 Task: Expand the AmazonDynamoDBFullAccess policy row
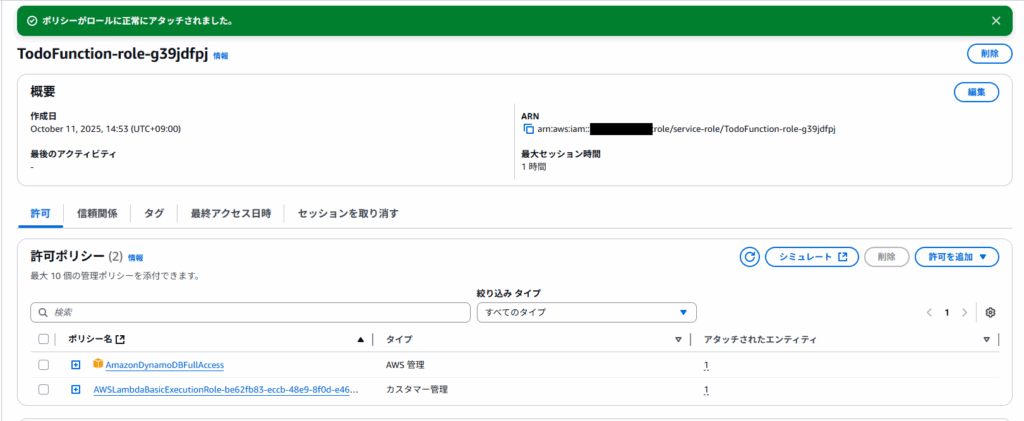pos(75,365)
